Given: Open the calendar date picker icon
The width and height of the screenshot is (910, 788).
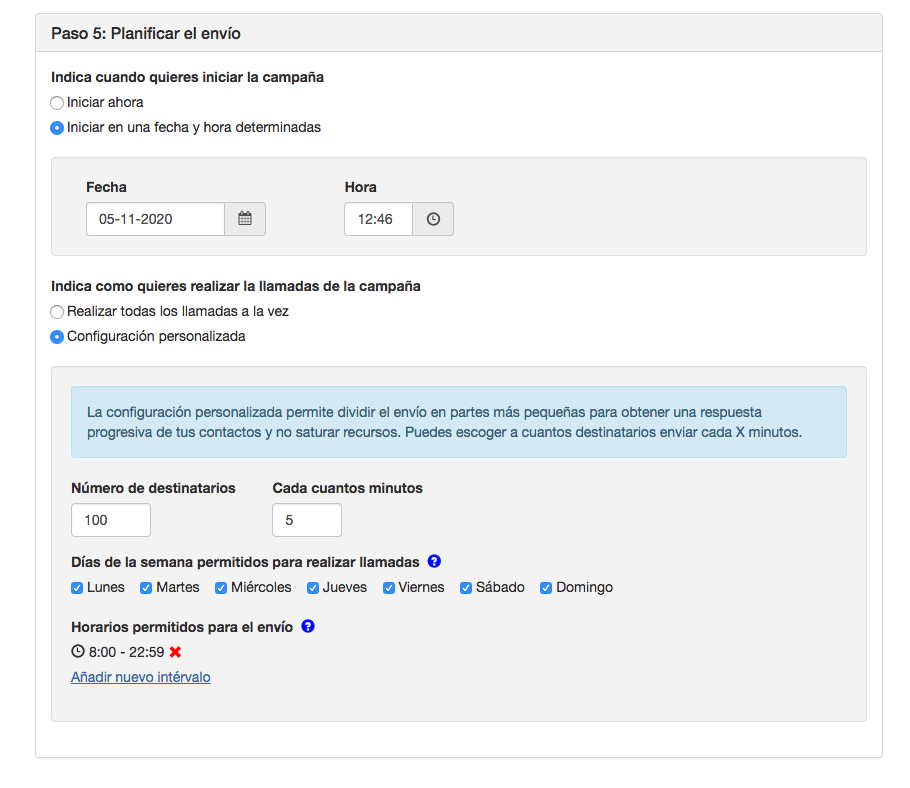Looking at the screenshot, I should 245,219.
